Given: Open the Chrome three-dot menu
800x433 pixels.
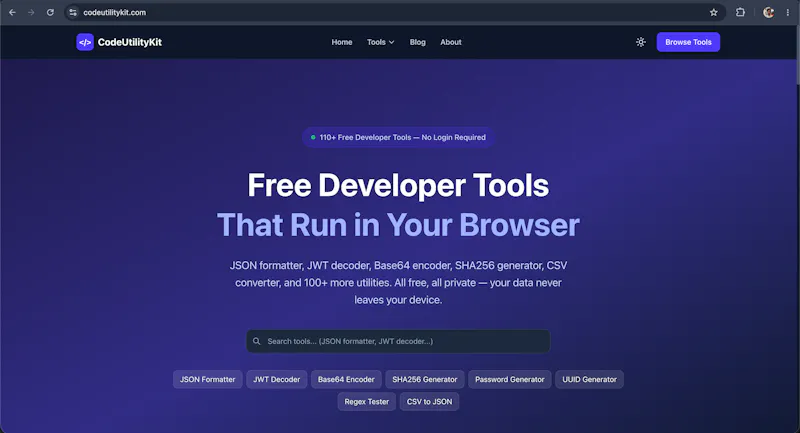Looking at the screenshot, I should (787, 12).
